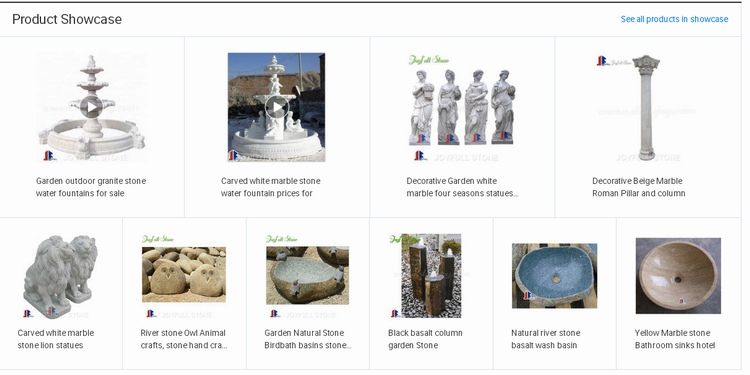Viewport: 750px width, 375px height.
Task: Select the white marble lion statues thumbnail
Action: tap(61, 276)
